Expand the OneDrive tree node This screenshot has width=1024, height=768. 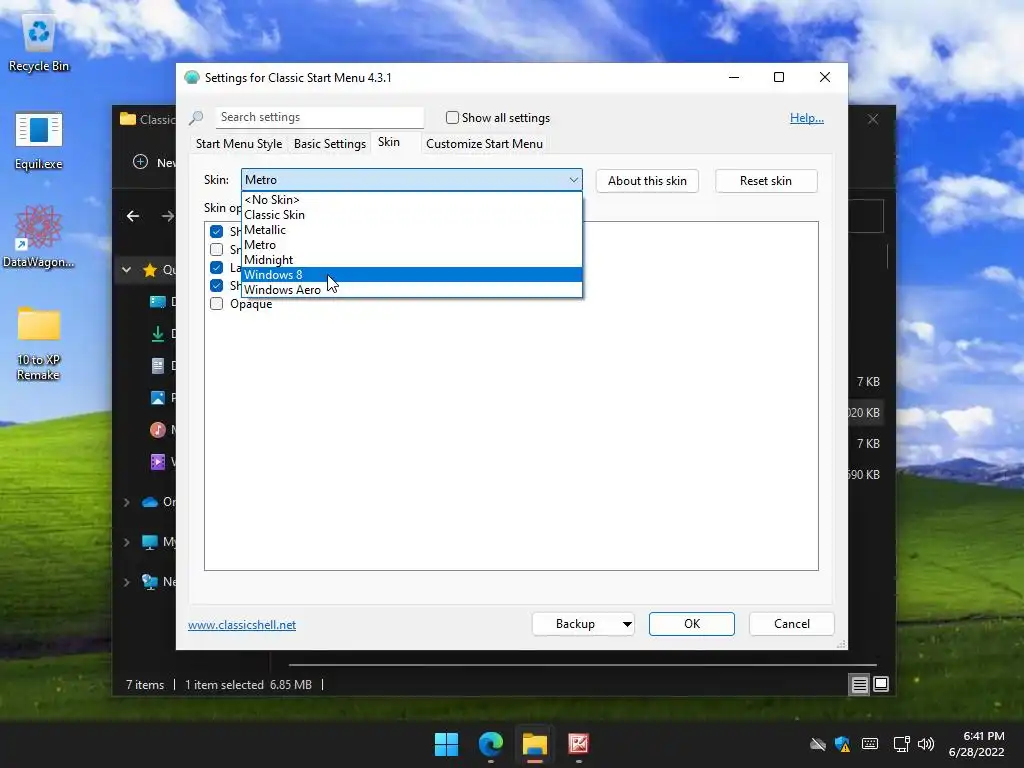pyautogui.click(x=127, y=502)
